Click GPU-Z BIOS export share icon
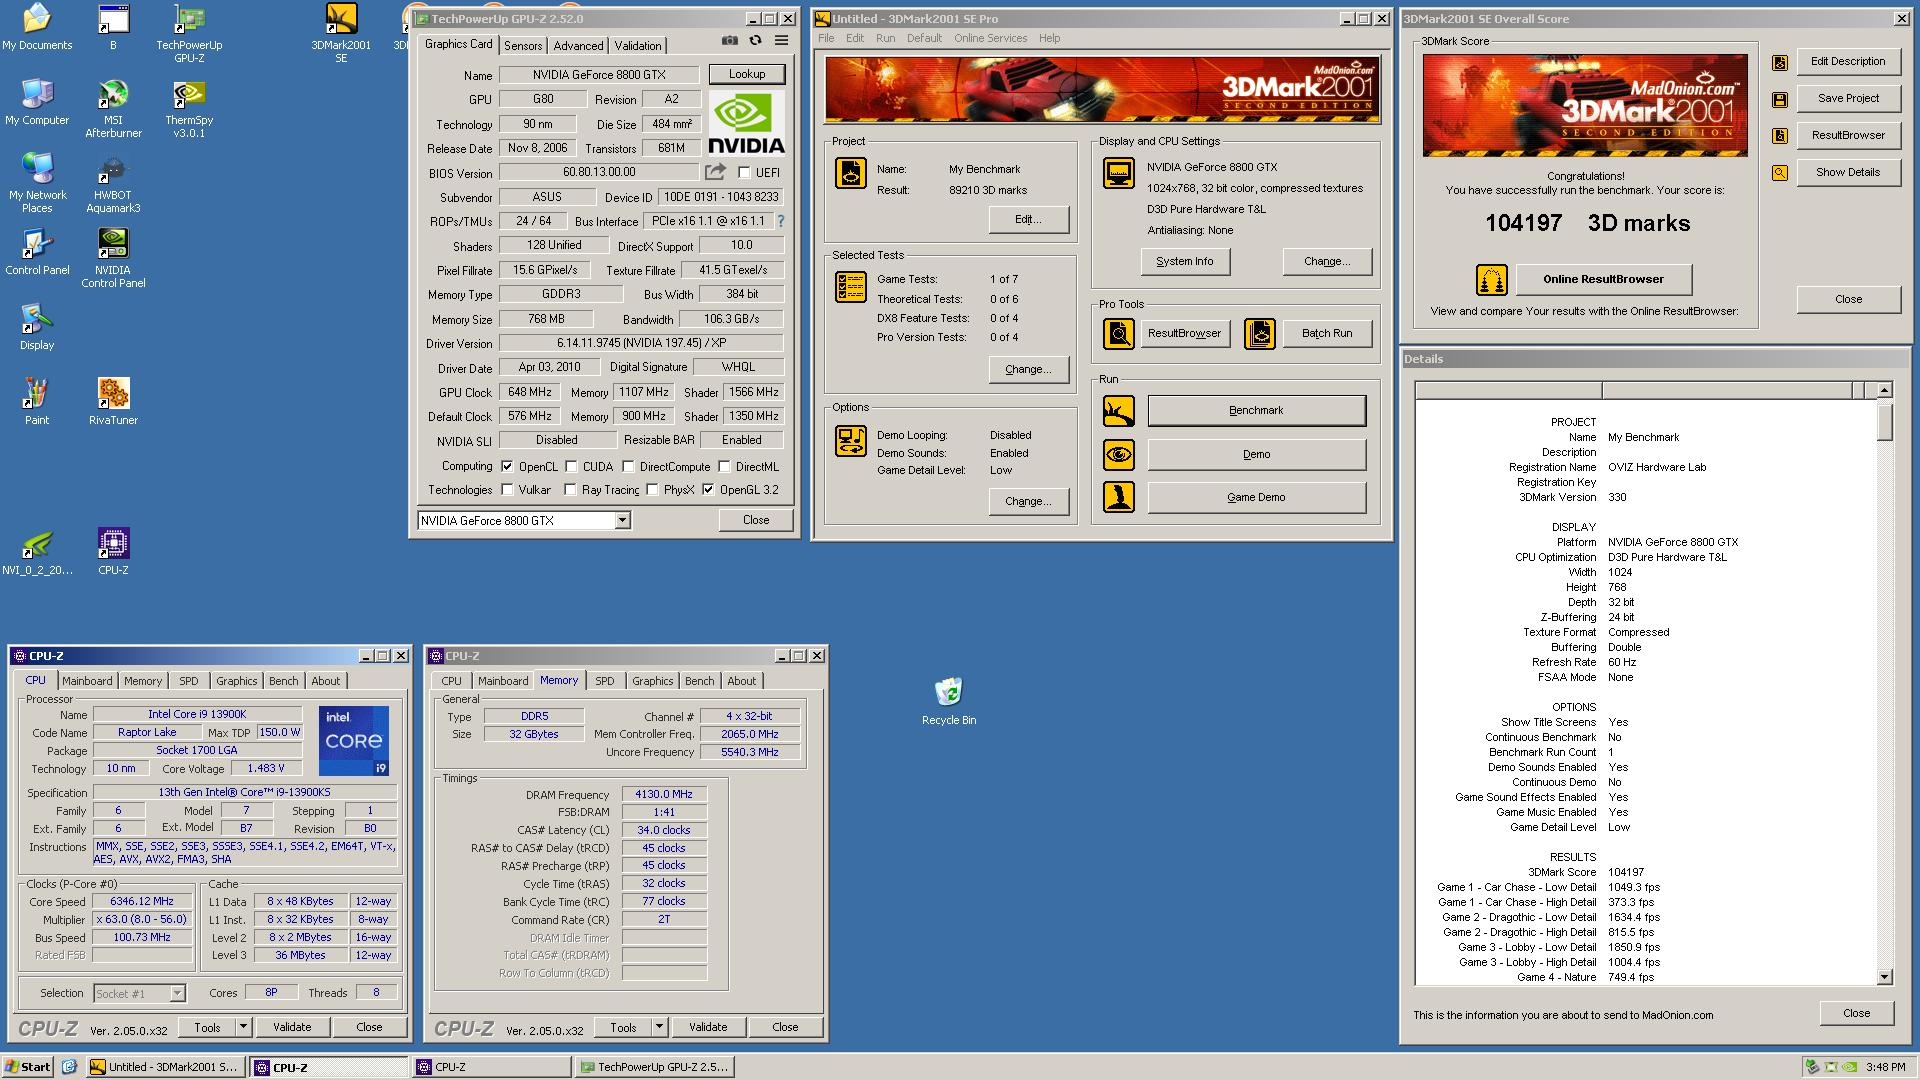The height and width of the screenshot is (1080, 1920). 715,172
